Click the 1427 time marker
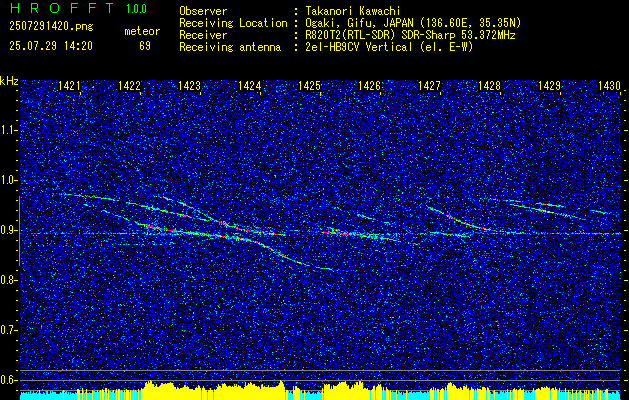Image resolution: width=629 pixels, height=400 pixels. pyautogui.click(x=429, y=86)
